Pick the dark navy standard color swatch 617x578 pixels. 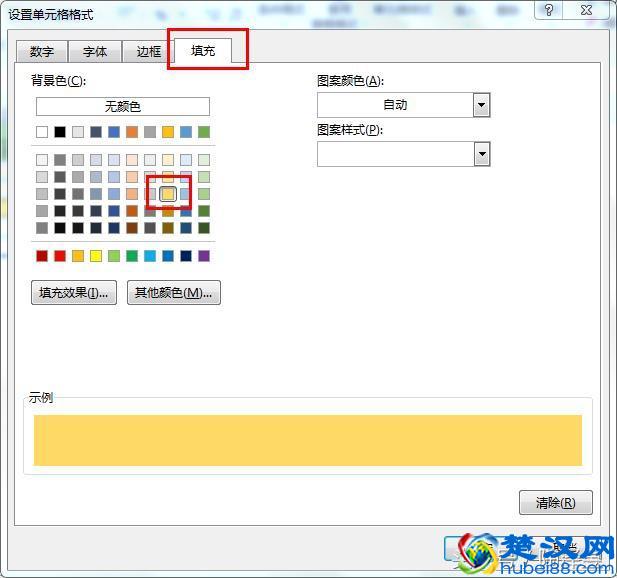point(186,256)
